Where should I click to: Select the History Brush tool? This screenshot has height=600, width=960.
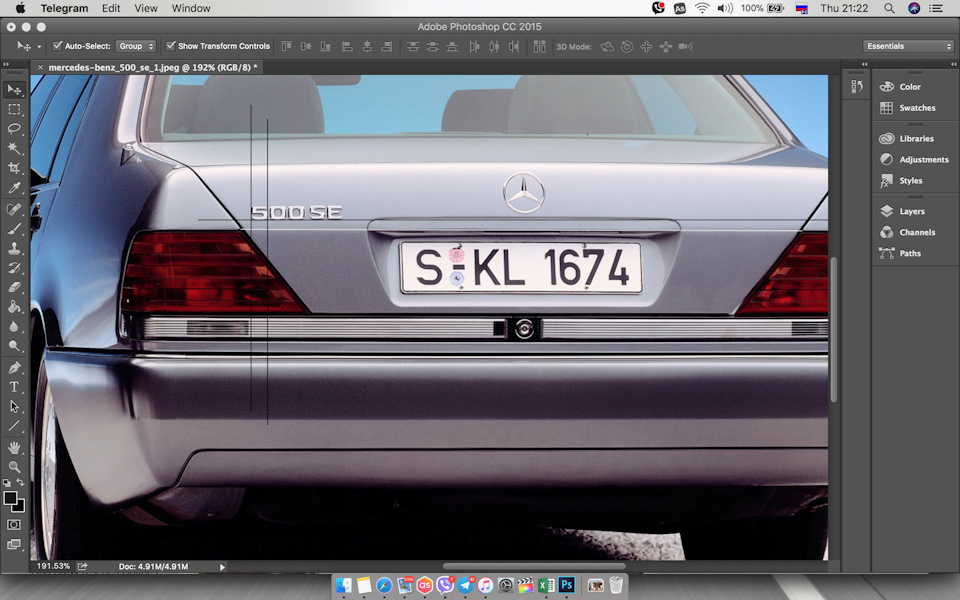point(13,268)
